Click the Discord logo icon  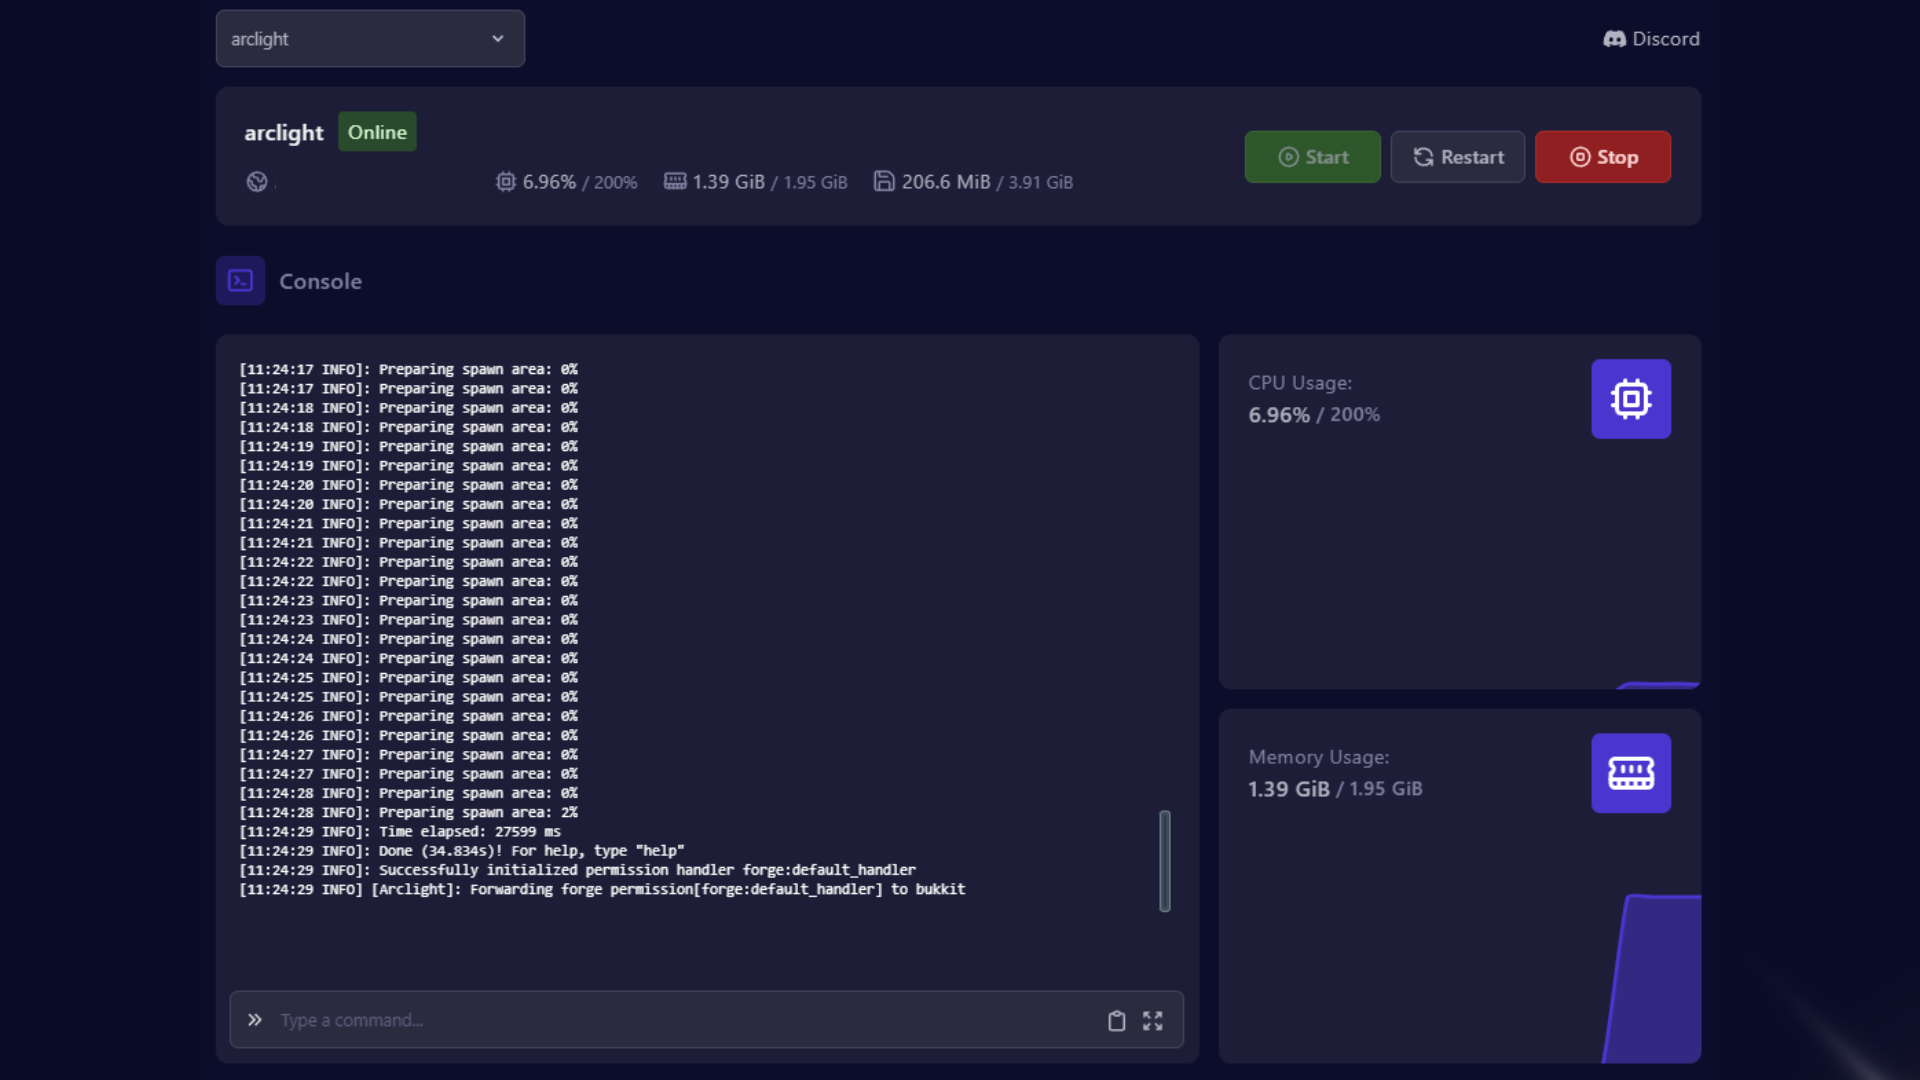pyautogui.click(x=1614, y=39)
